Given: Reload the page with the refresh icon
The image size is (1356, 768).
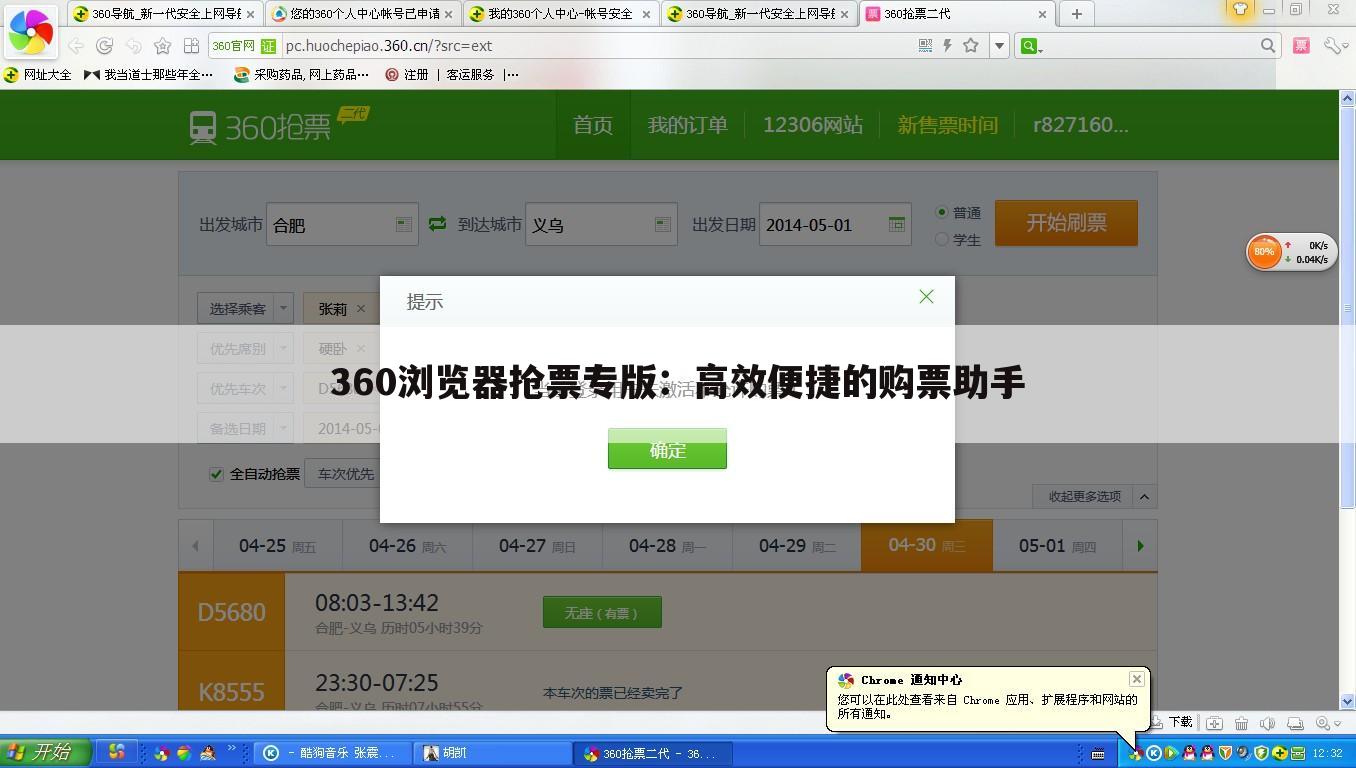Looking at the screenshot, I should [104, 45].
